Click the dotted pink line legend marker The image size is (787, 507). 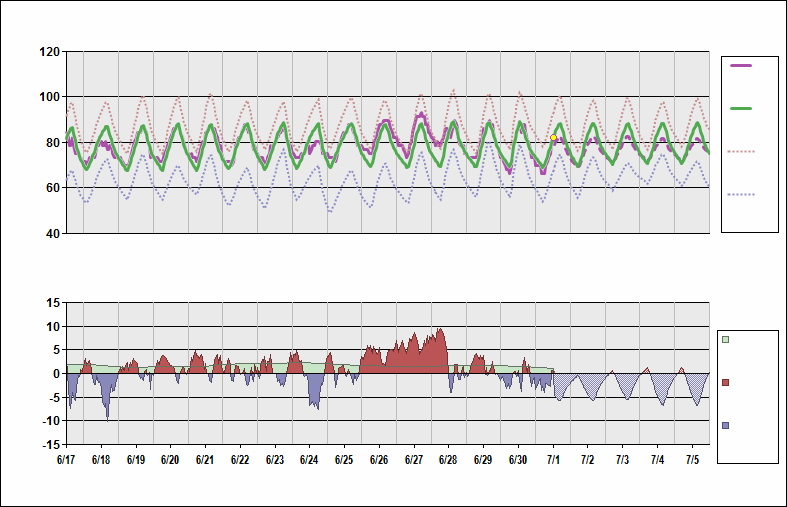point(741,151)
